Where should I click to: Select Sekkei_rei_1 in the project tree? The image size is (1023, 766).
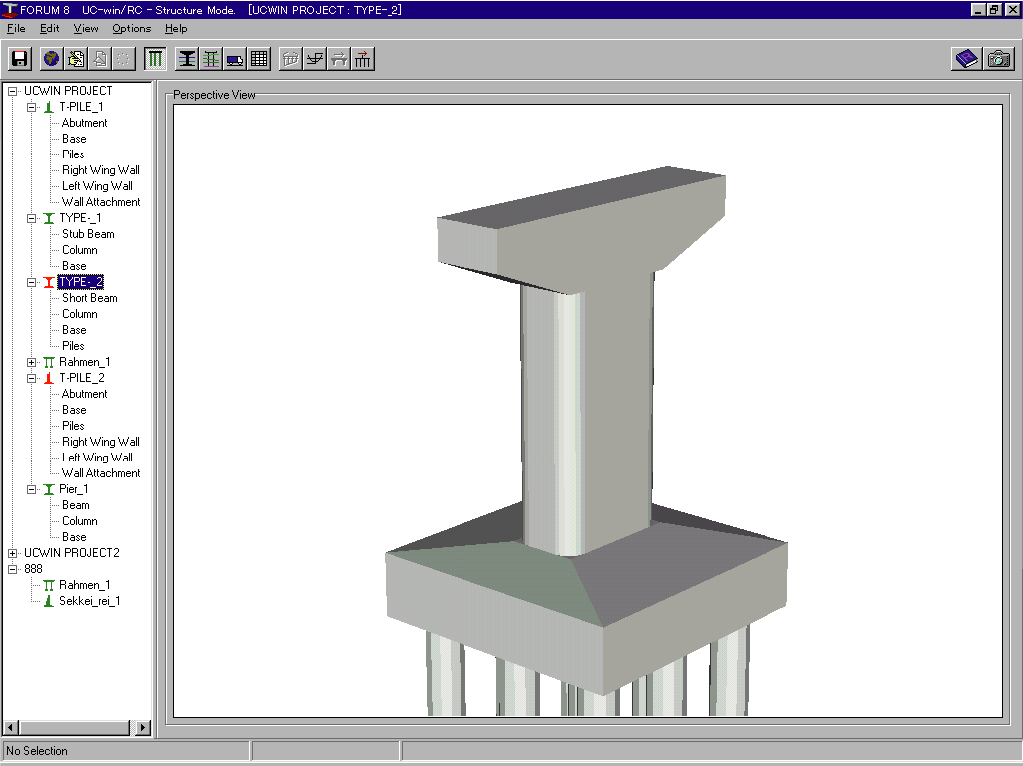[x=89, y=601]
